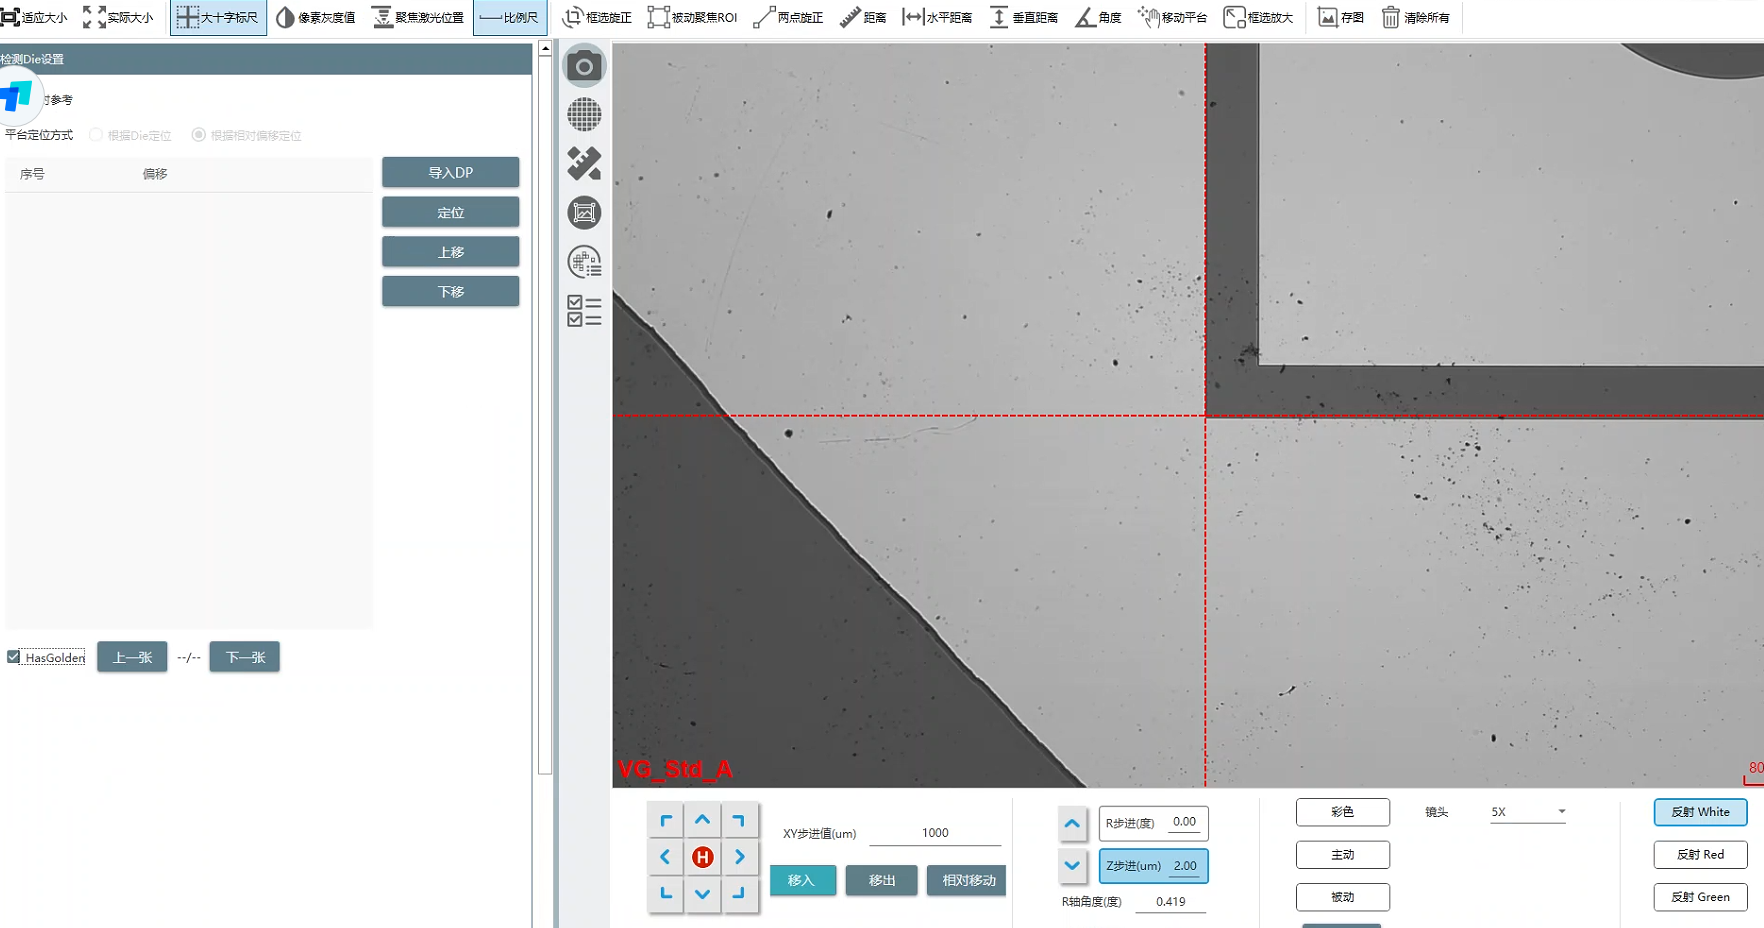Click the image view icon in sidebar
The width and height of the screenshot is (1764, 928).
click(x=584, y=213)
